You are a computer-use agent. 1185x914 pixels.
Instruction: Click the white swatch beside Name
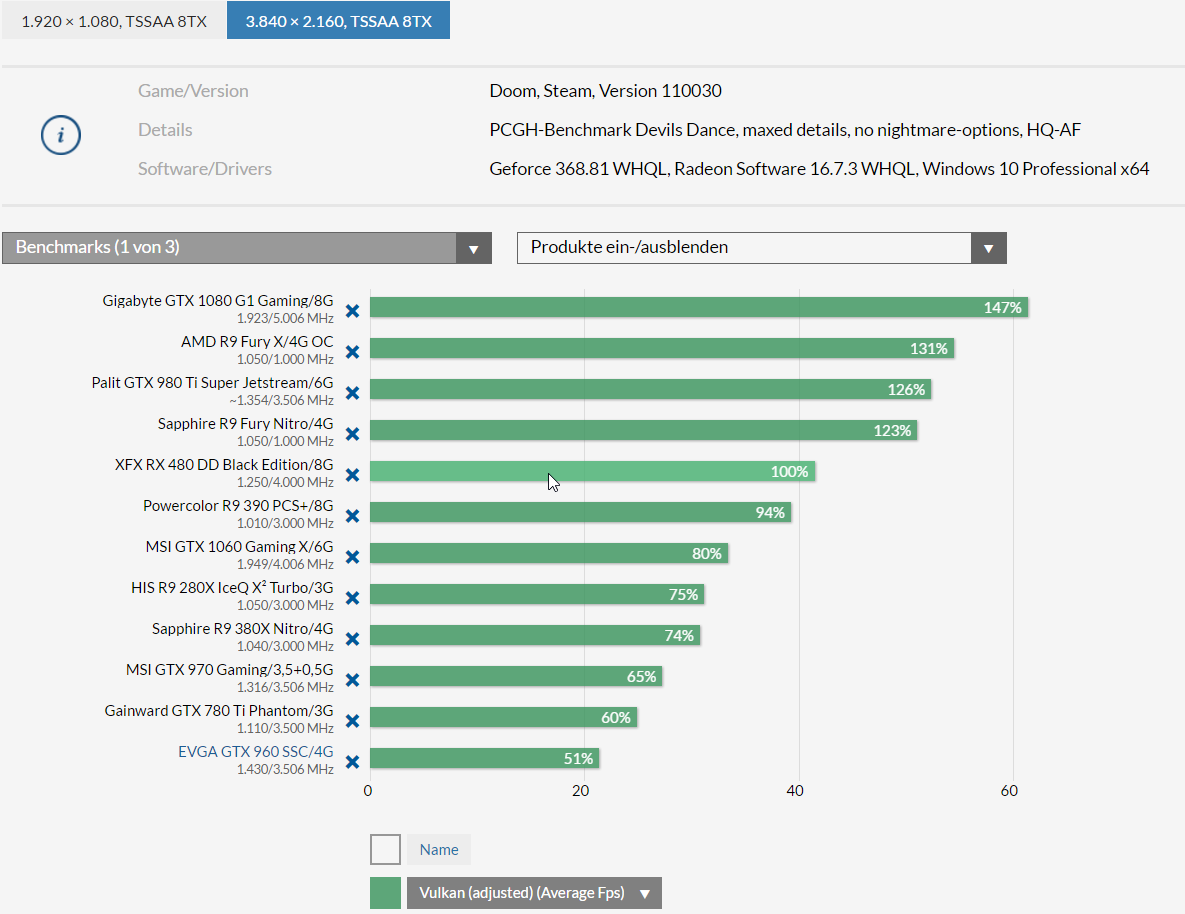click(x=385, y=850)
